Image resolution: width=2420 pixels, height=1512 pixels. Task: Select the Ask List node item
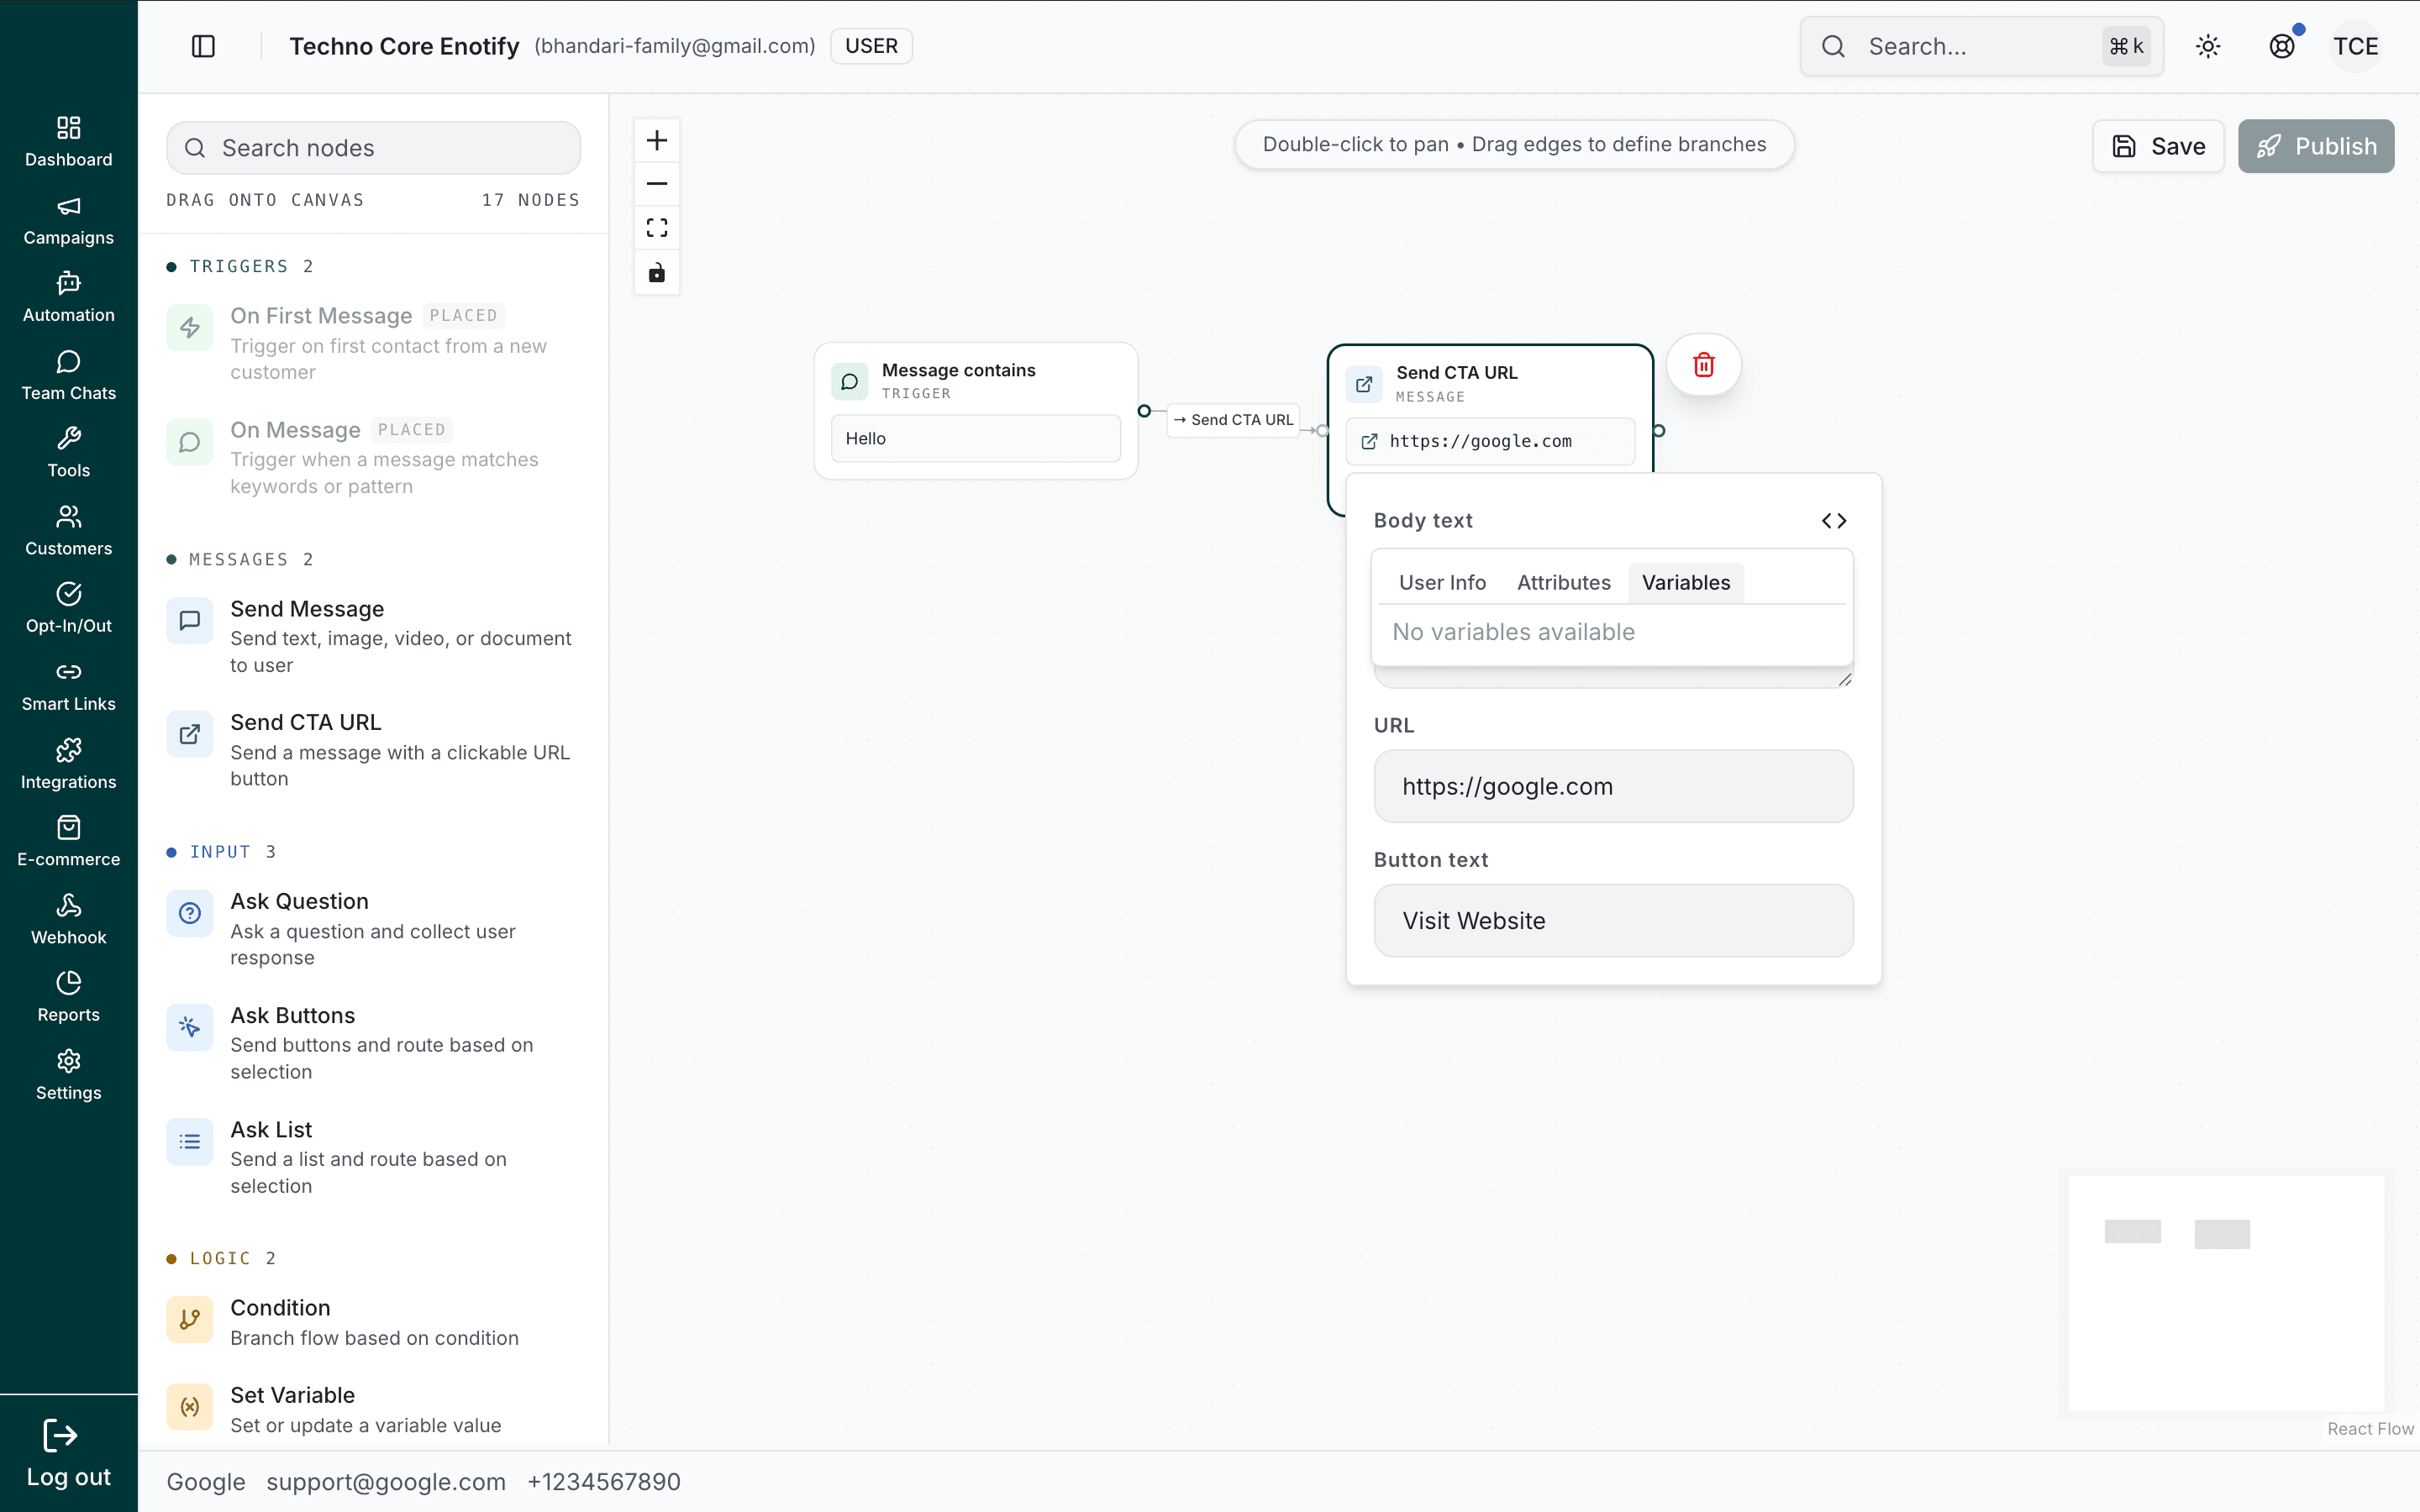[x=373, y=1157]
